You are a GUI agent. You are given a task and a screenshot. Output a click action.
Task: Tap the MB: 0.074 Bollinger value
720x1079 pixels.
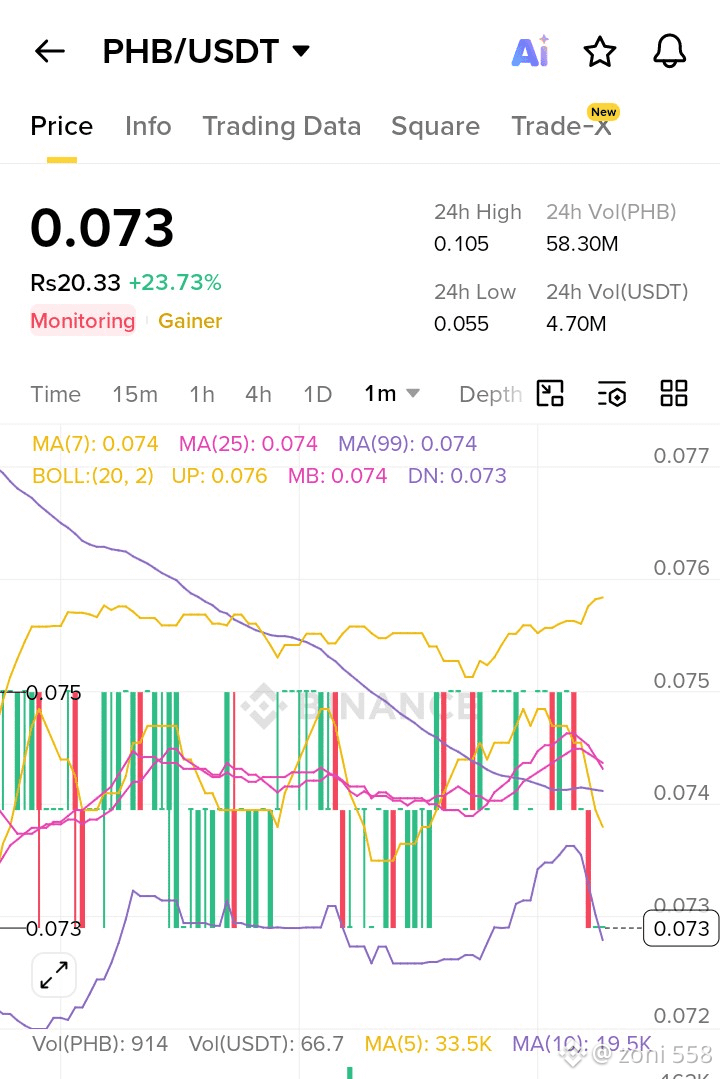[x=337, y=476]
